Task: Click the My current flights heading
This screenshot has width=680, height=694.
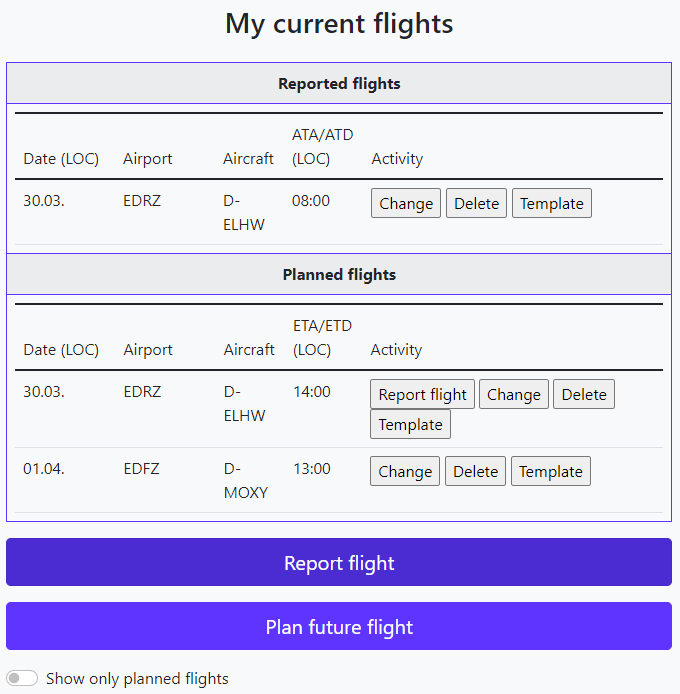Action: [339, 24]
